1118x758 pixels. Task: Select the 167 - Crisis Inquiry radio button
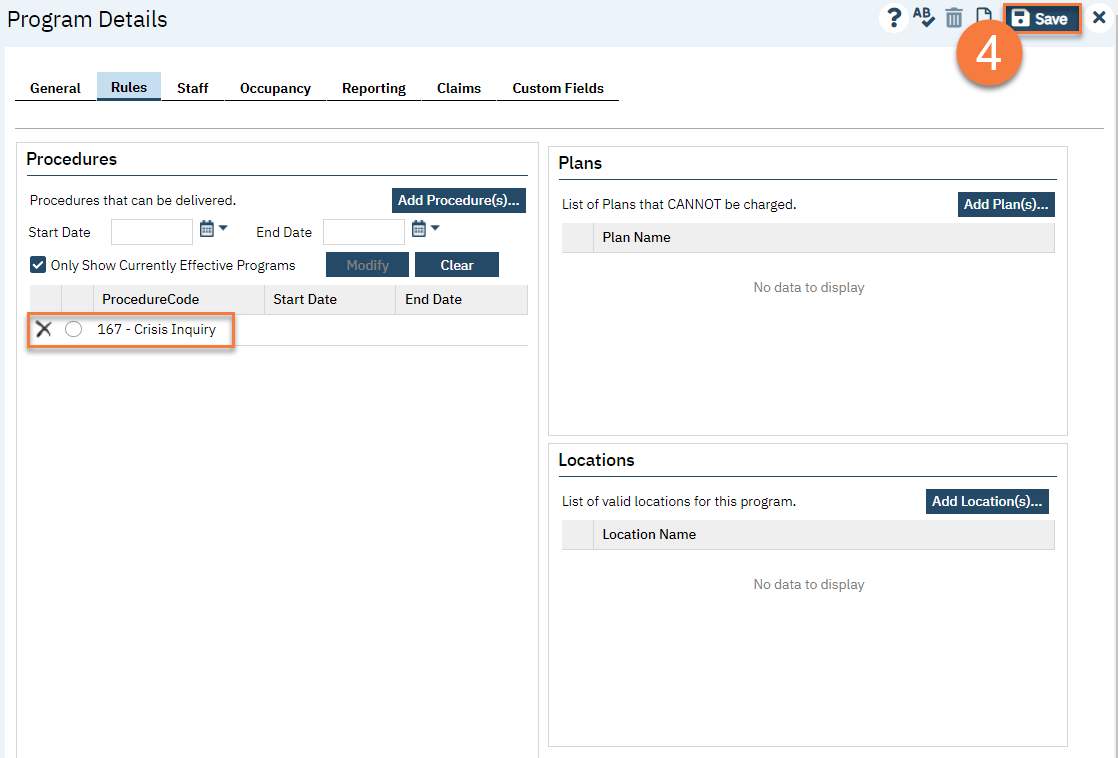click(x=73, y=329)
